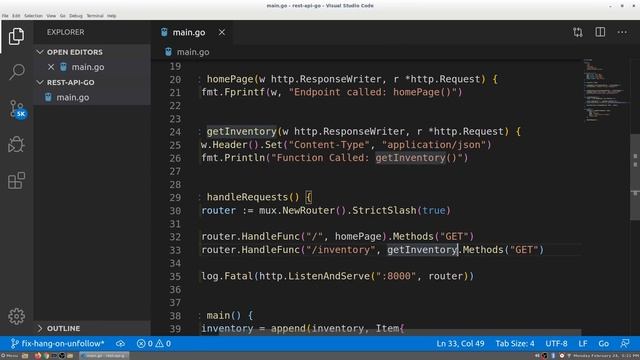The height and width of the screenshot is (360, 640).
Task: Open the Extensions view icon
Action: tap(16, 180)
